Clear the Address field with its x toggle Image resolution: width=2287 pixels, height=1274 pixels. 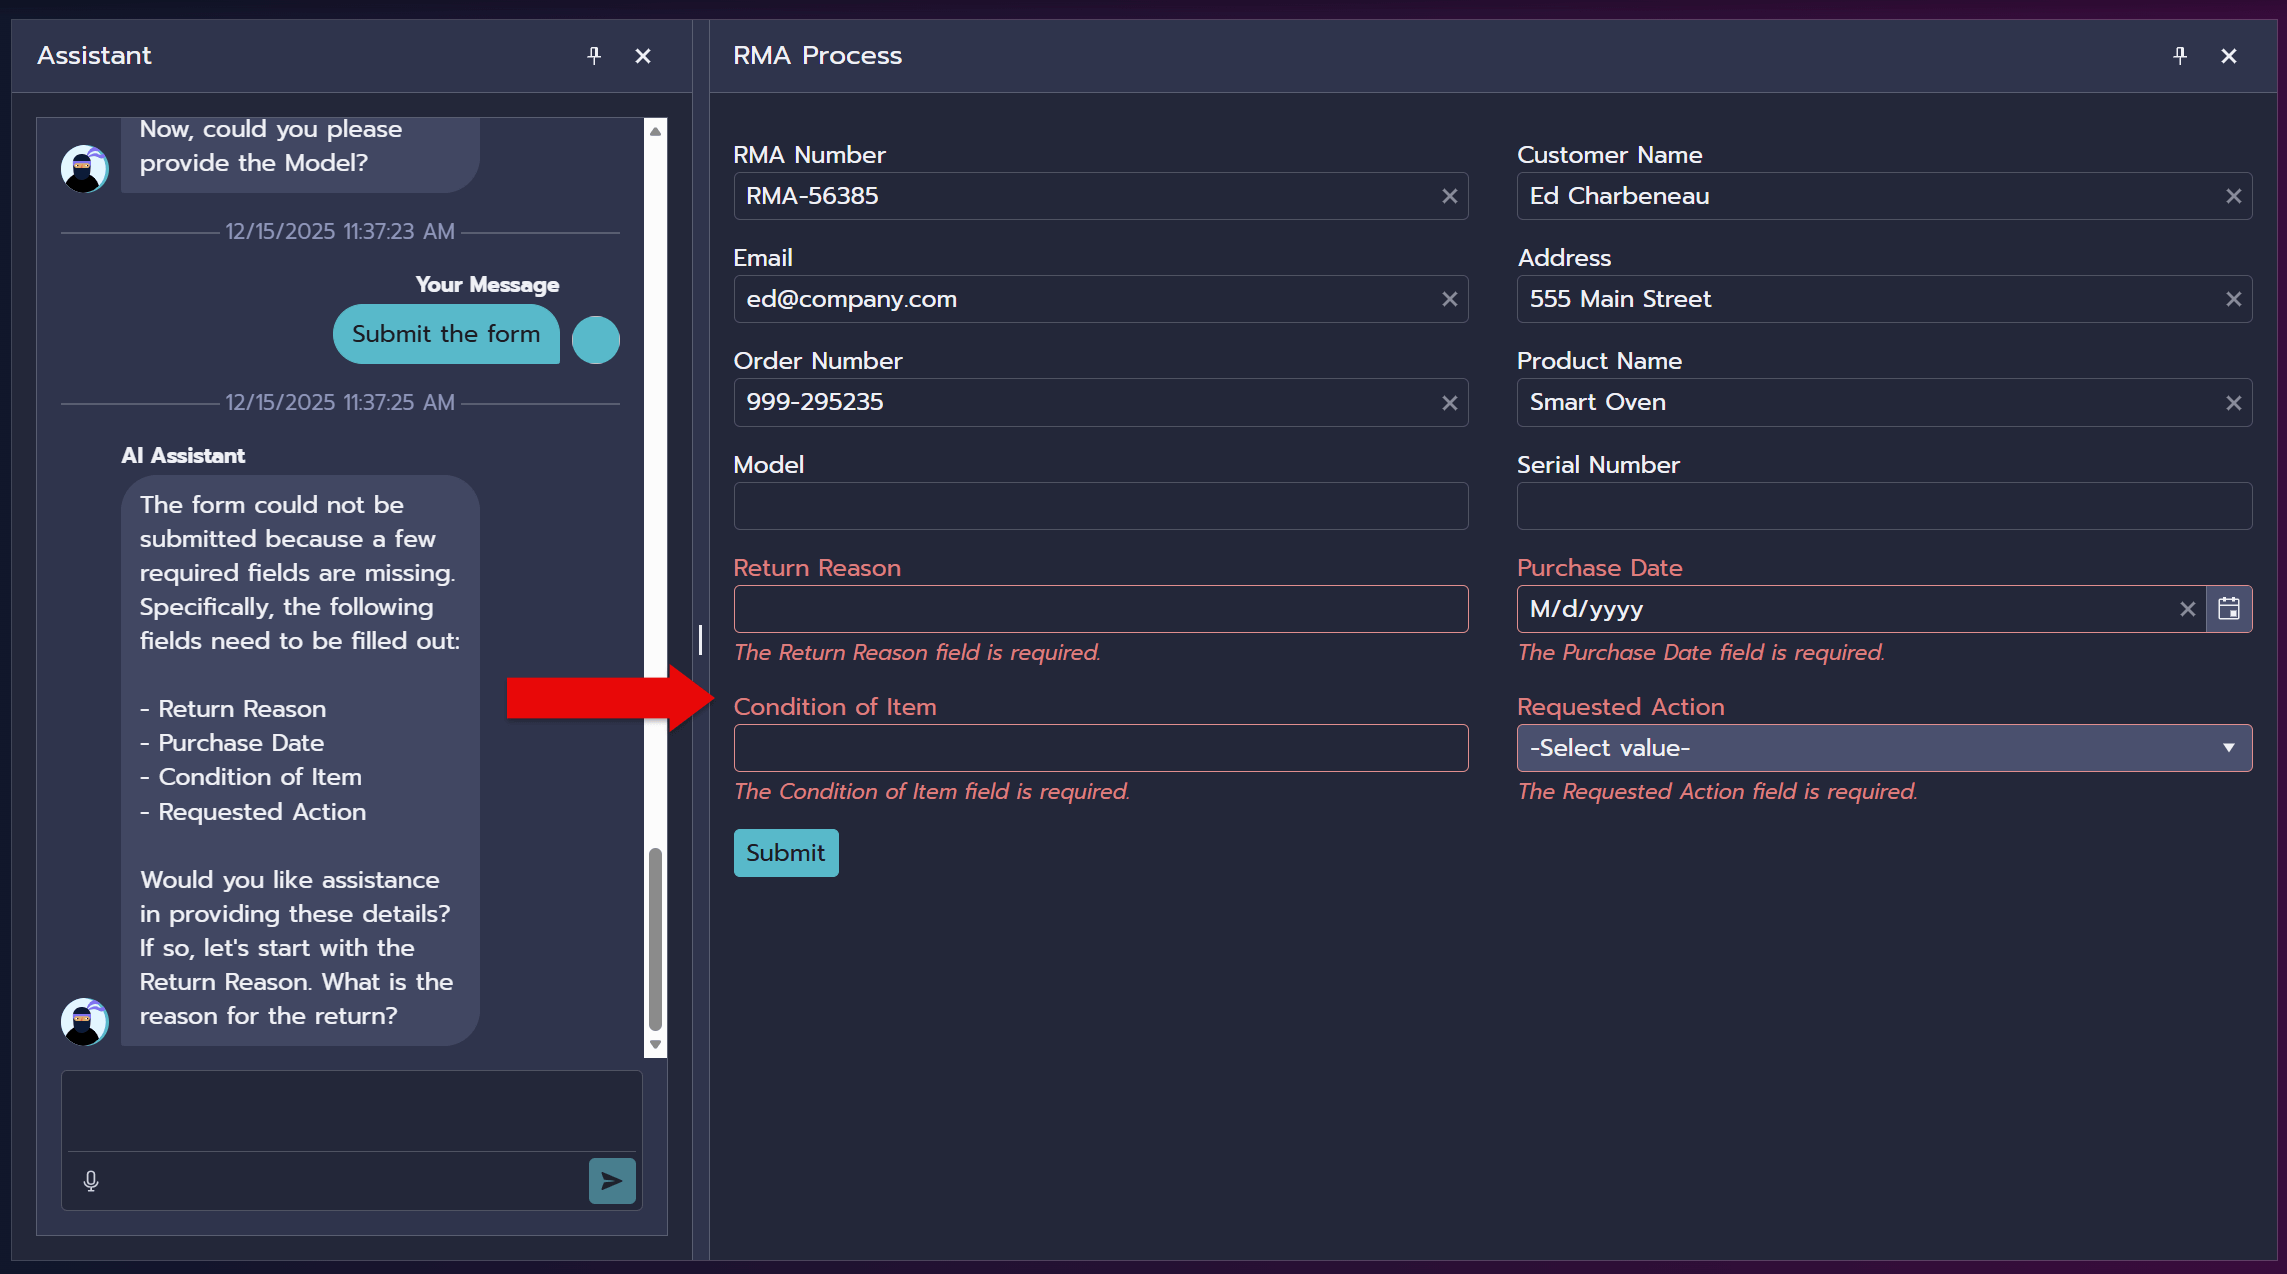coord(2233,299)
